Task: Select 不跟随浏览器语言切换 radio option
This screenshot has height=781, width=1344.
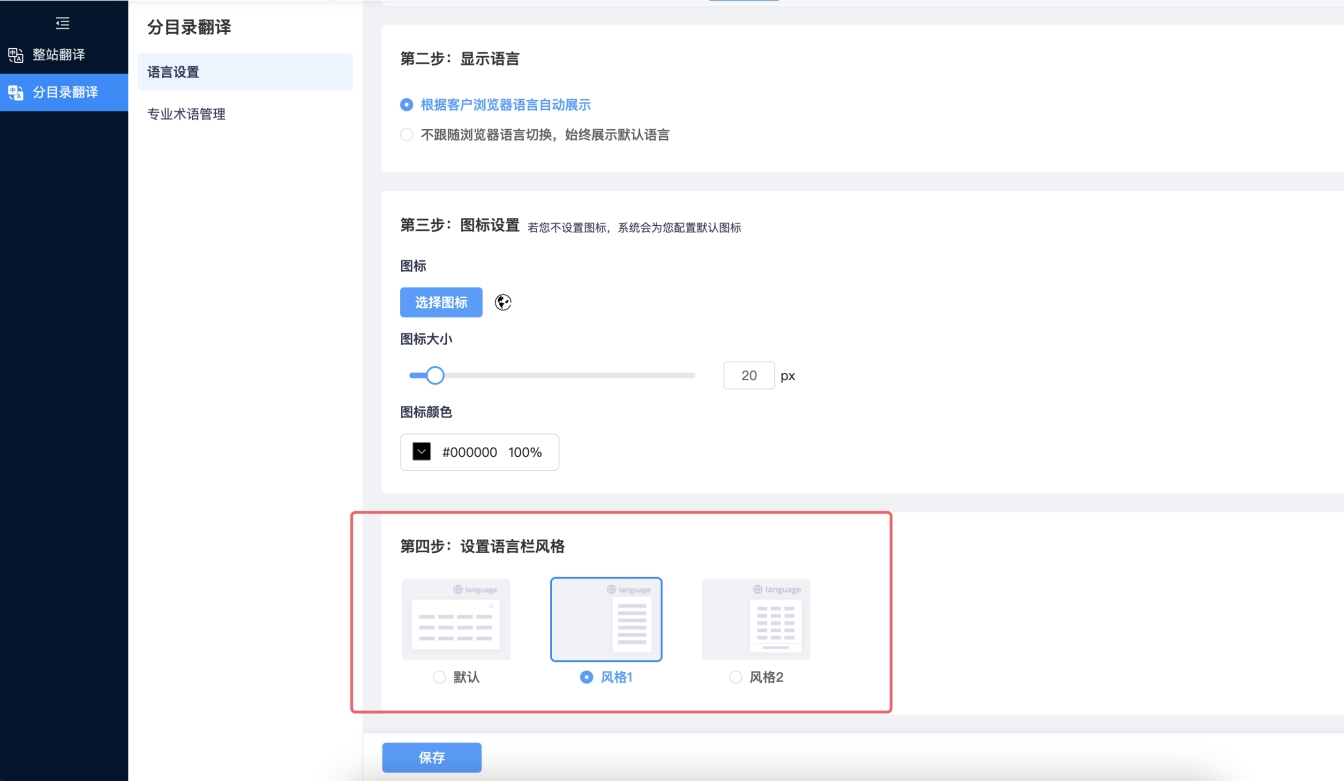Action: pyautogui.click(x=407, y=135)
